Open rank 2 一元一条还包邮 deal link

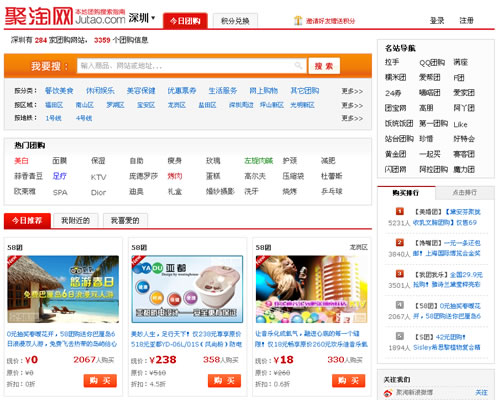[x=447, y=248]
